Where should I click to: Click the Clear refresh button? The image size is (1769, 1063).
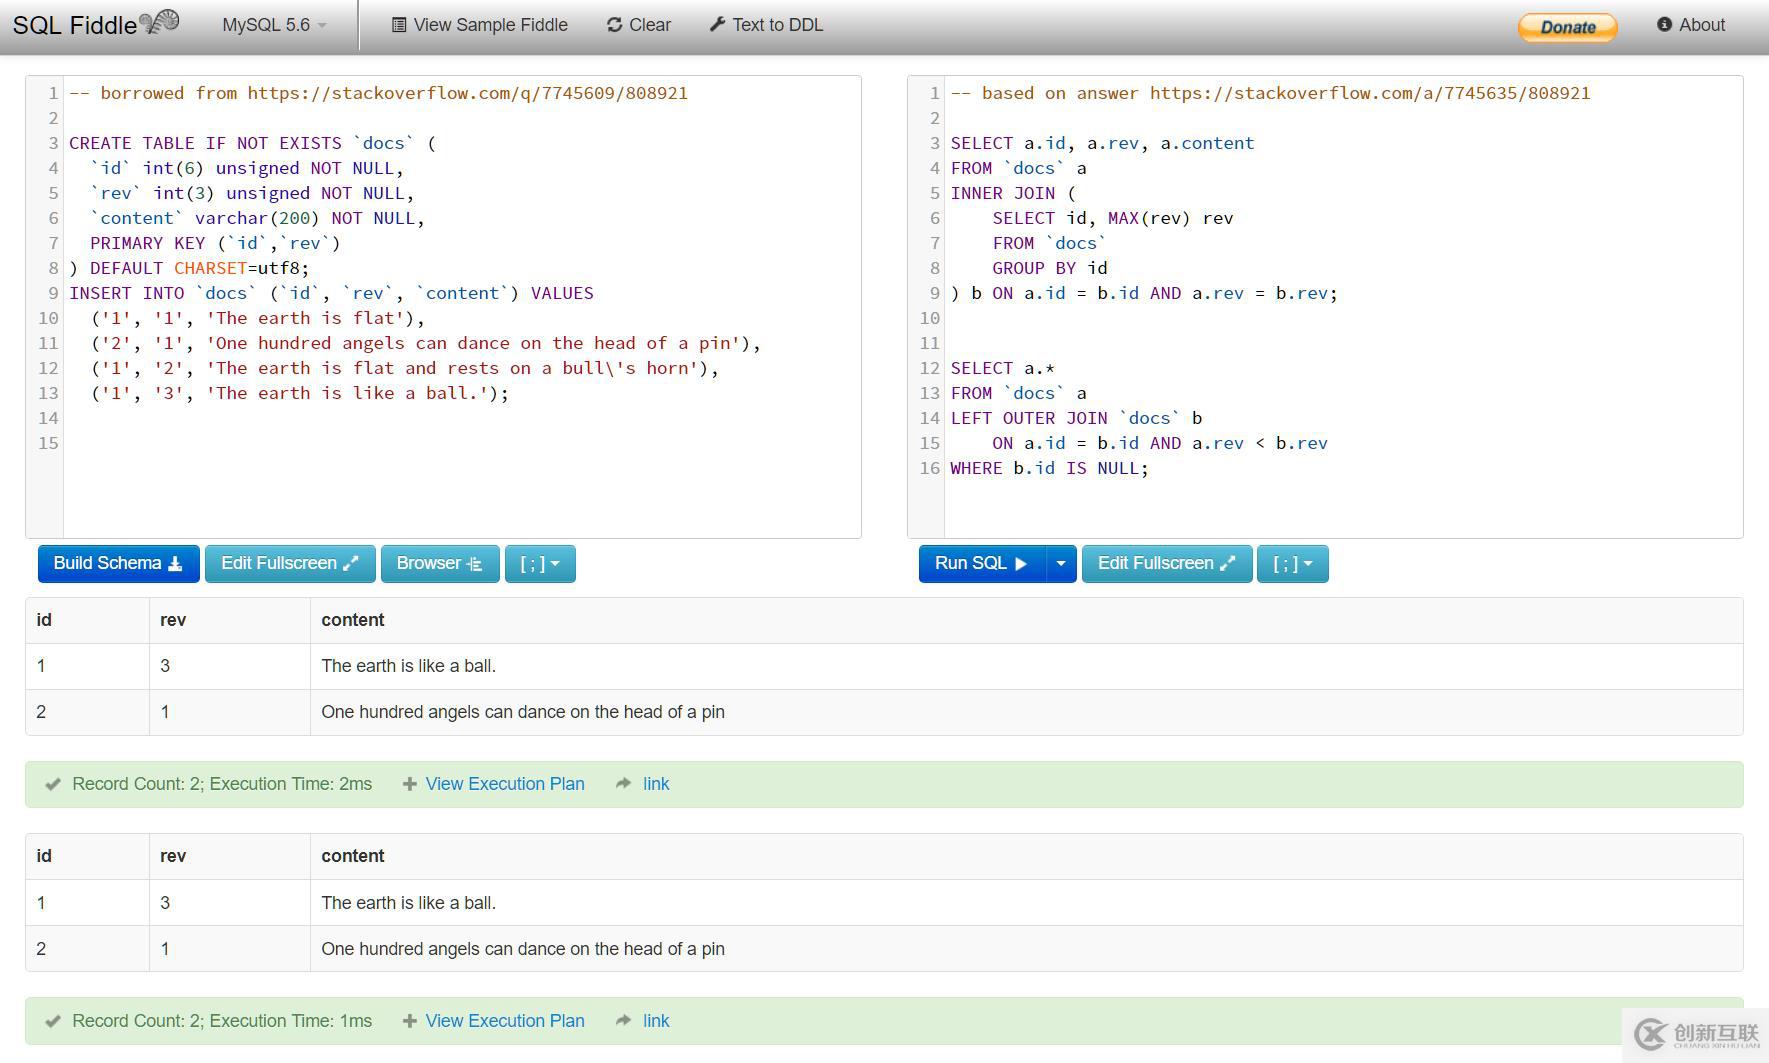tap(638, 25)
